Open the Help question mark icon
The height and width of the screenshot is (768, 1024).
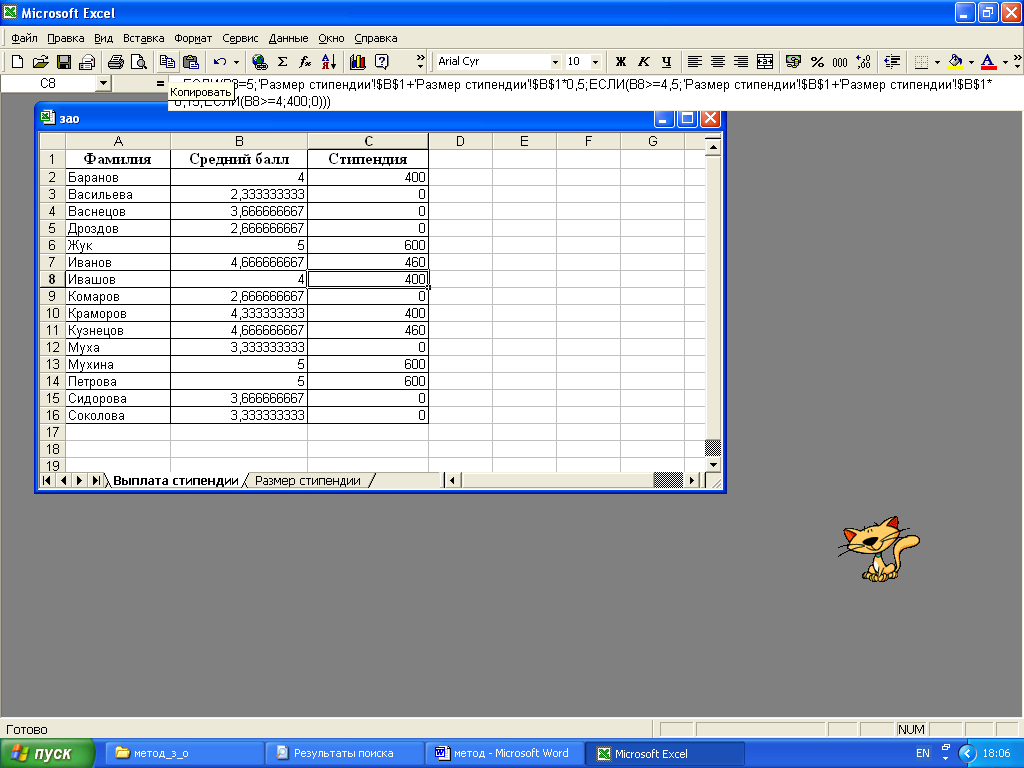coord(381,61)
